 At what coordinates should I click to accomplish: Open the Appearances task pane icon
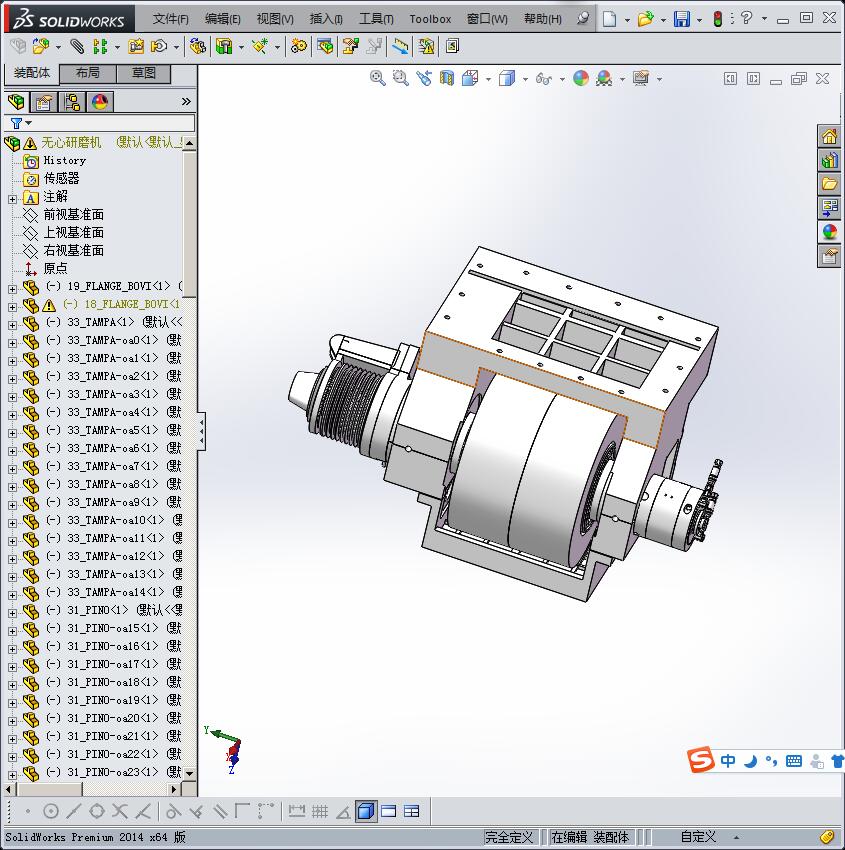829,231
